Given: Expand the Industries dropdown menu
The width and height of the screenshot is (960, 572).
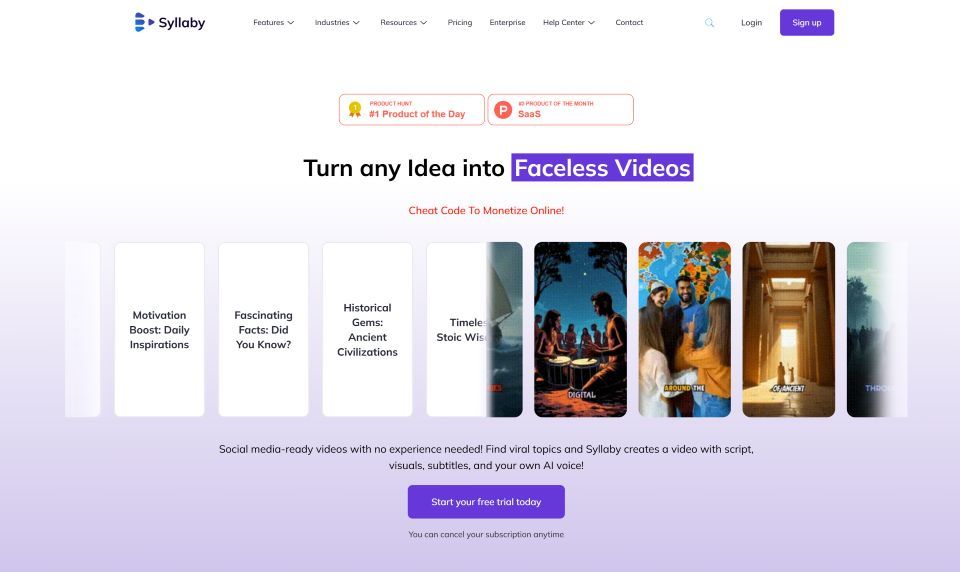Looking at the screenshot, I should click(x=337, y=23).
